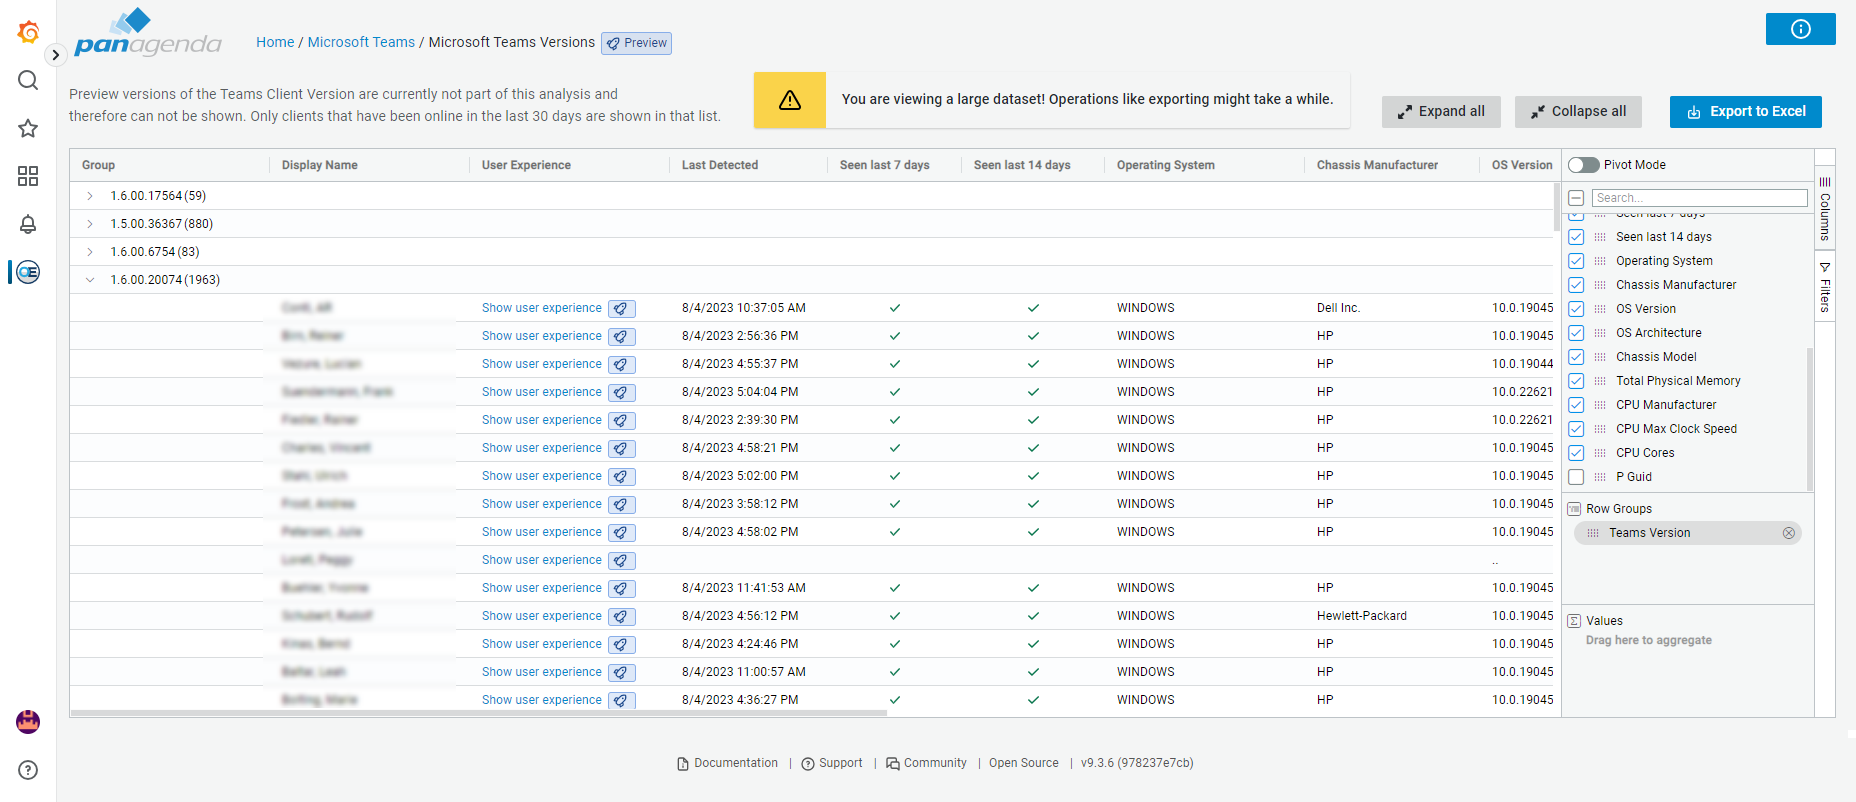Click Expand all button
Image resolution: width=1856 pixels, height=802 pixels.
tap(1441, 112)
